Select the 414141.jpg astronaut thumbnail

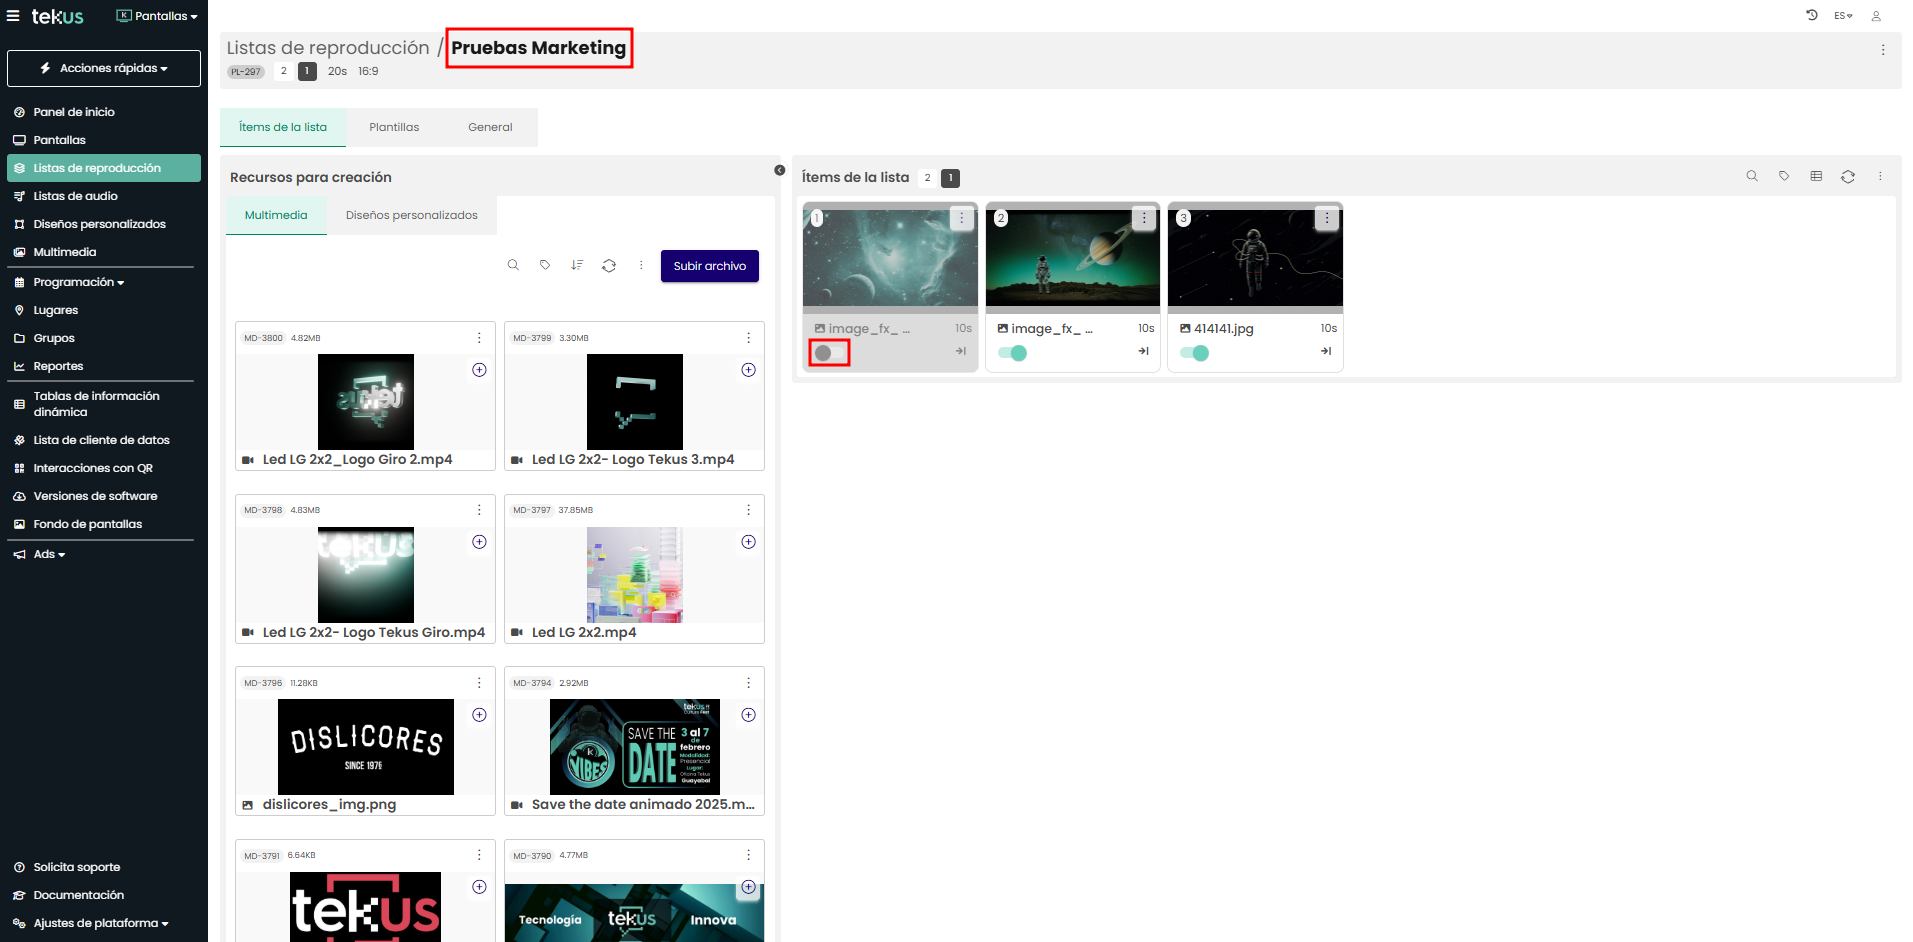pos(1255,258)
